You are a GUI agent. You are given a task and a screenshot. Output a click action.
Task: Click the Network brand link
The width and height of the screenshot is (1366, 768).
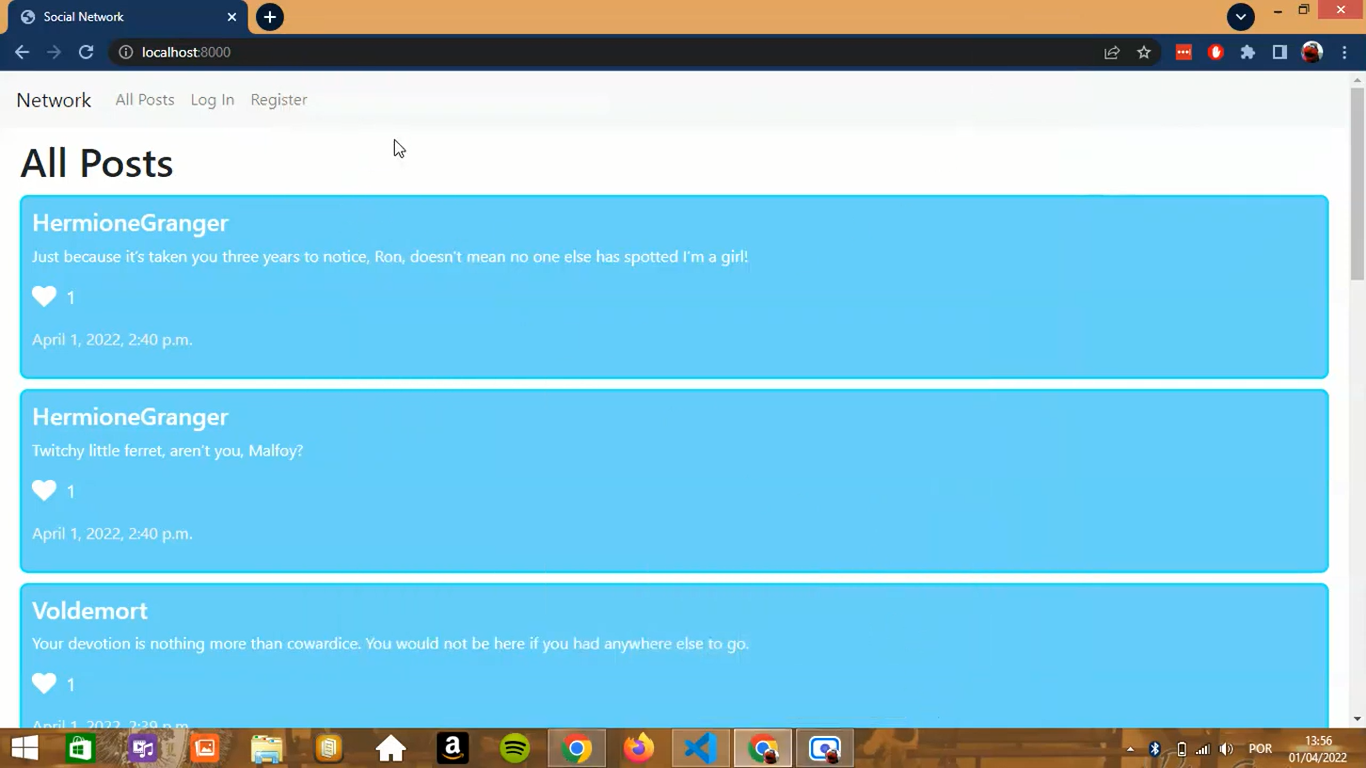point(54,100)
